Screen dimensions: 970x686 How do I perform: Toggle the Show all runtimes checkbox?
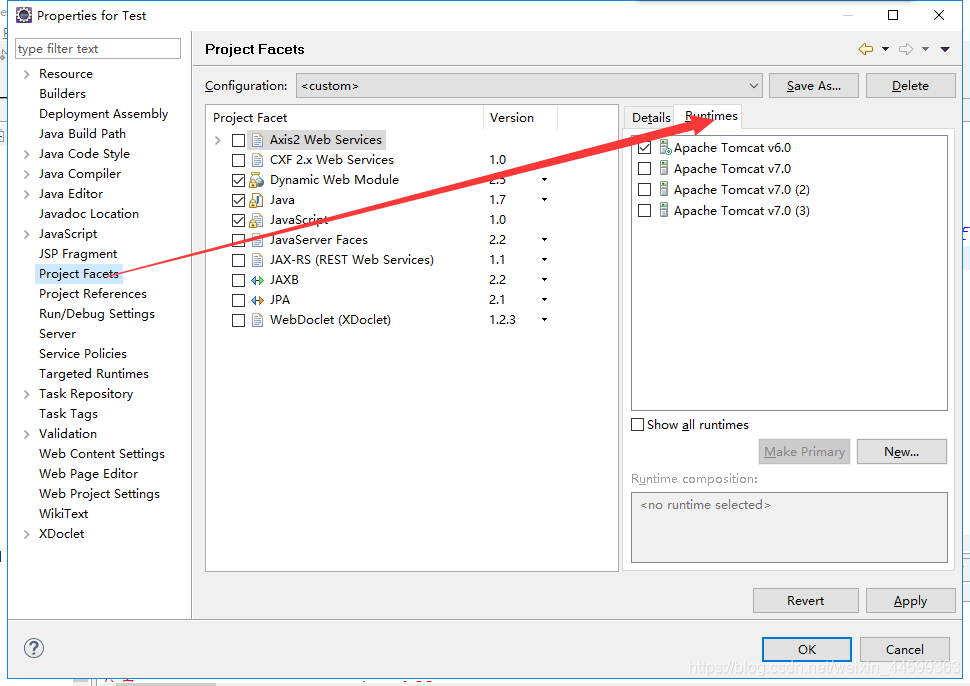[637, 424]
